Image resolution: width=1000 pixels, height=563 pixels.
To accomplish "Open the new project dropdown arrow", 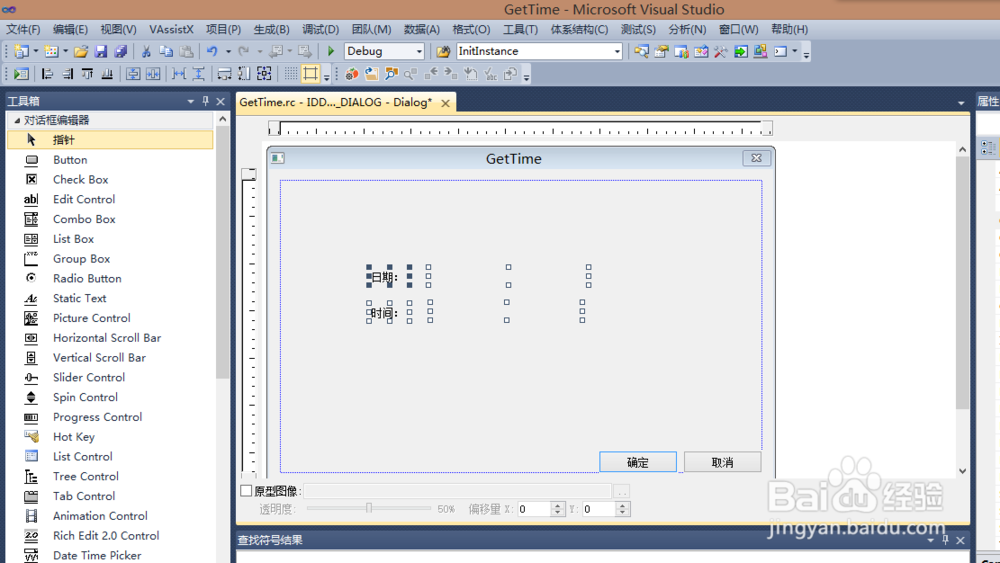I will pyautogui.click(x=36, y=52).
